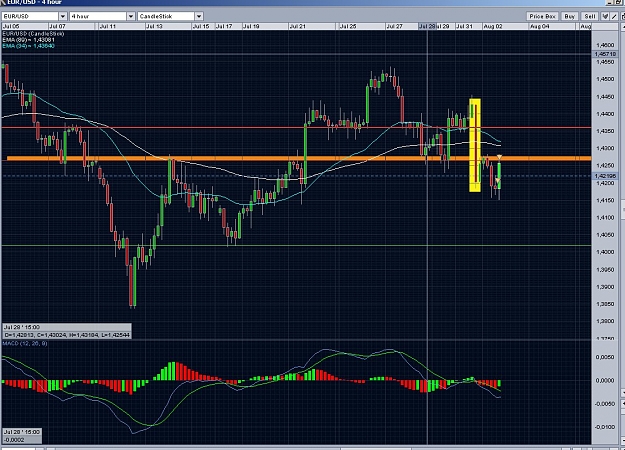
Task: Click the Jul 19 date header
Action: tap(251, 26)
